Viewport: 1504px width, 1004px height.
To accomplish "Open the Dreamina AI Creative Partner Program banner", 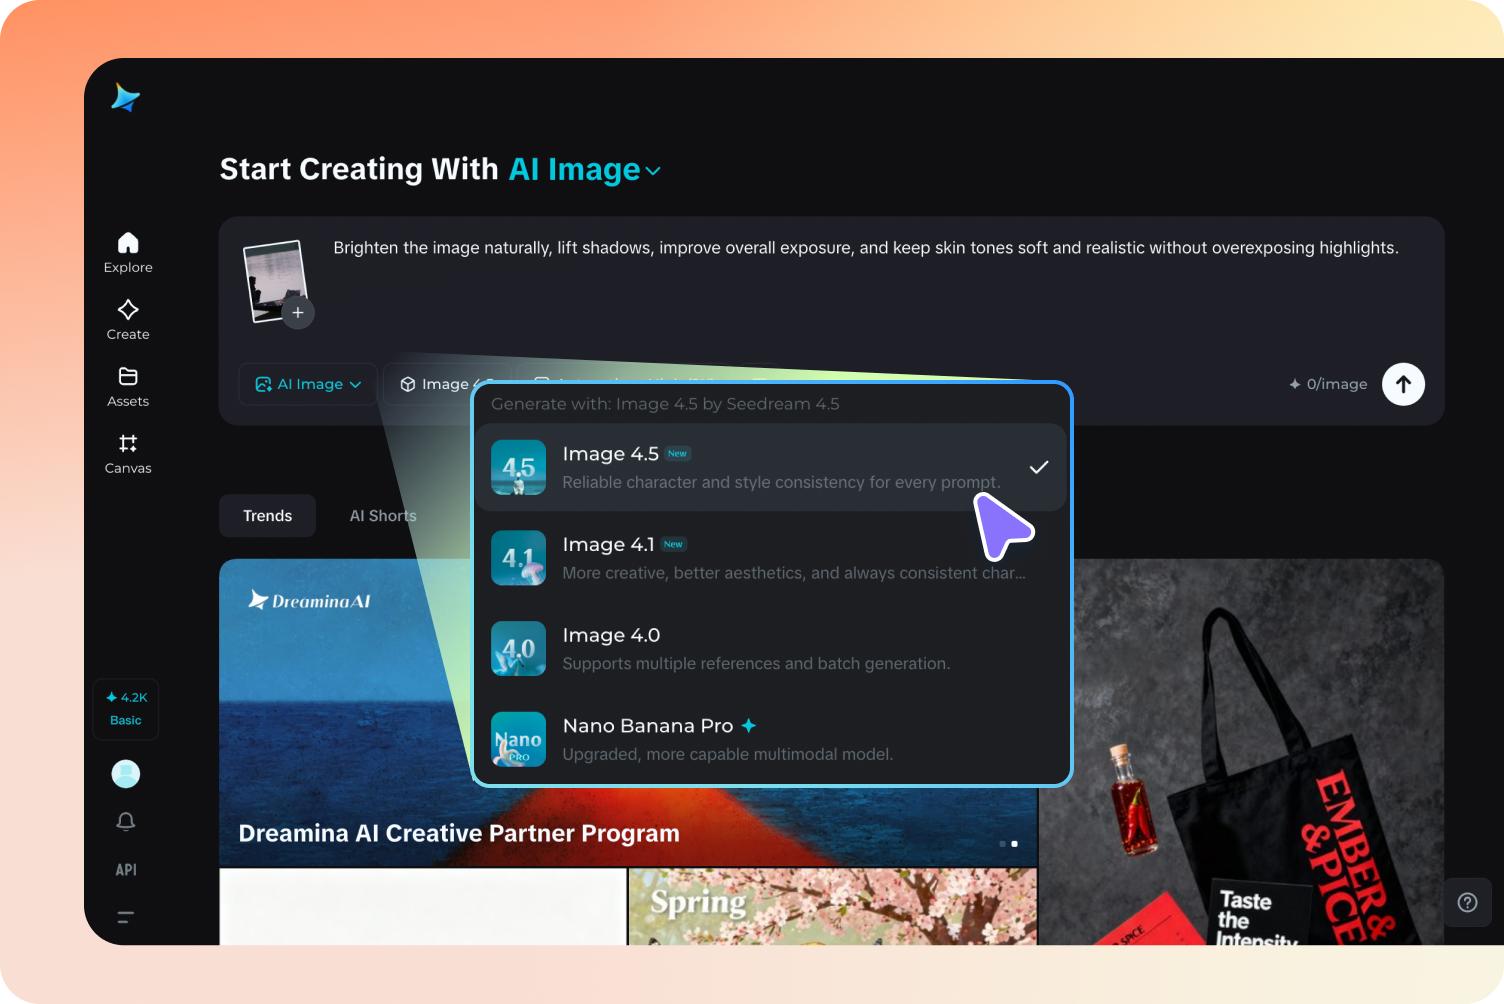I will pos(459,833).
